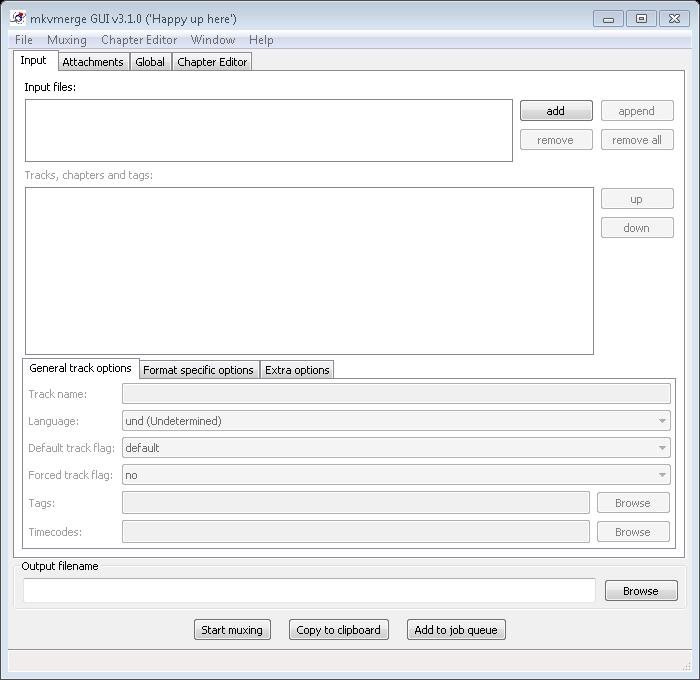Close the mkvmerge GUI window

point(675,19)
